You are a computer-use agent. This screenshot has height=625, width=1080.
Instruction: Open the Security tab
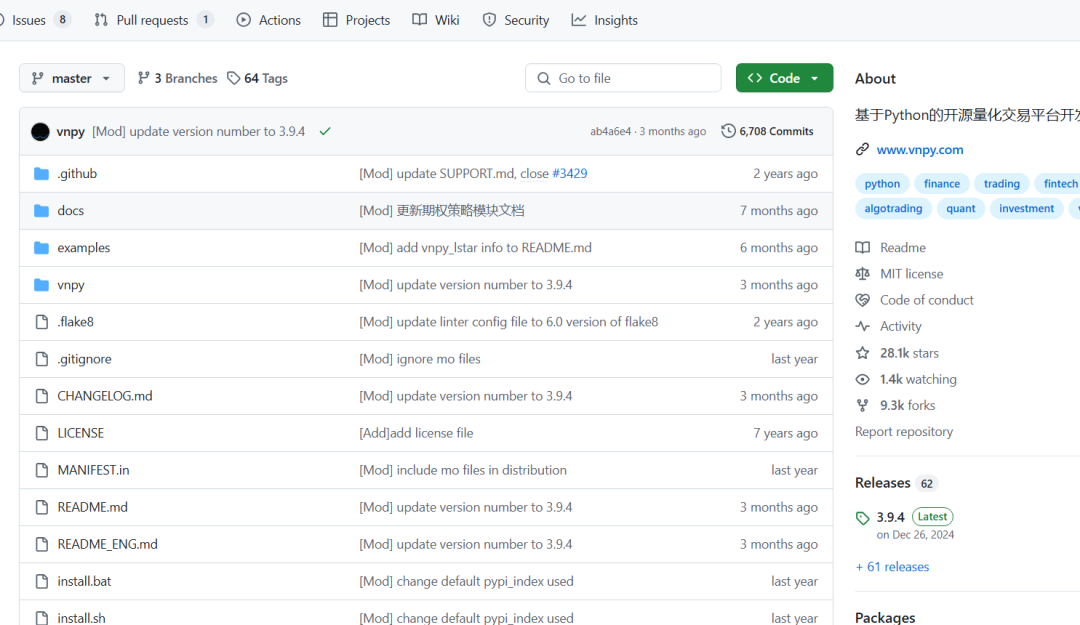pyautogui.click(x=516, y=20)
